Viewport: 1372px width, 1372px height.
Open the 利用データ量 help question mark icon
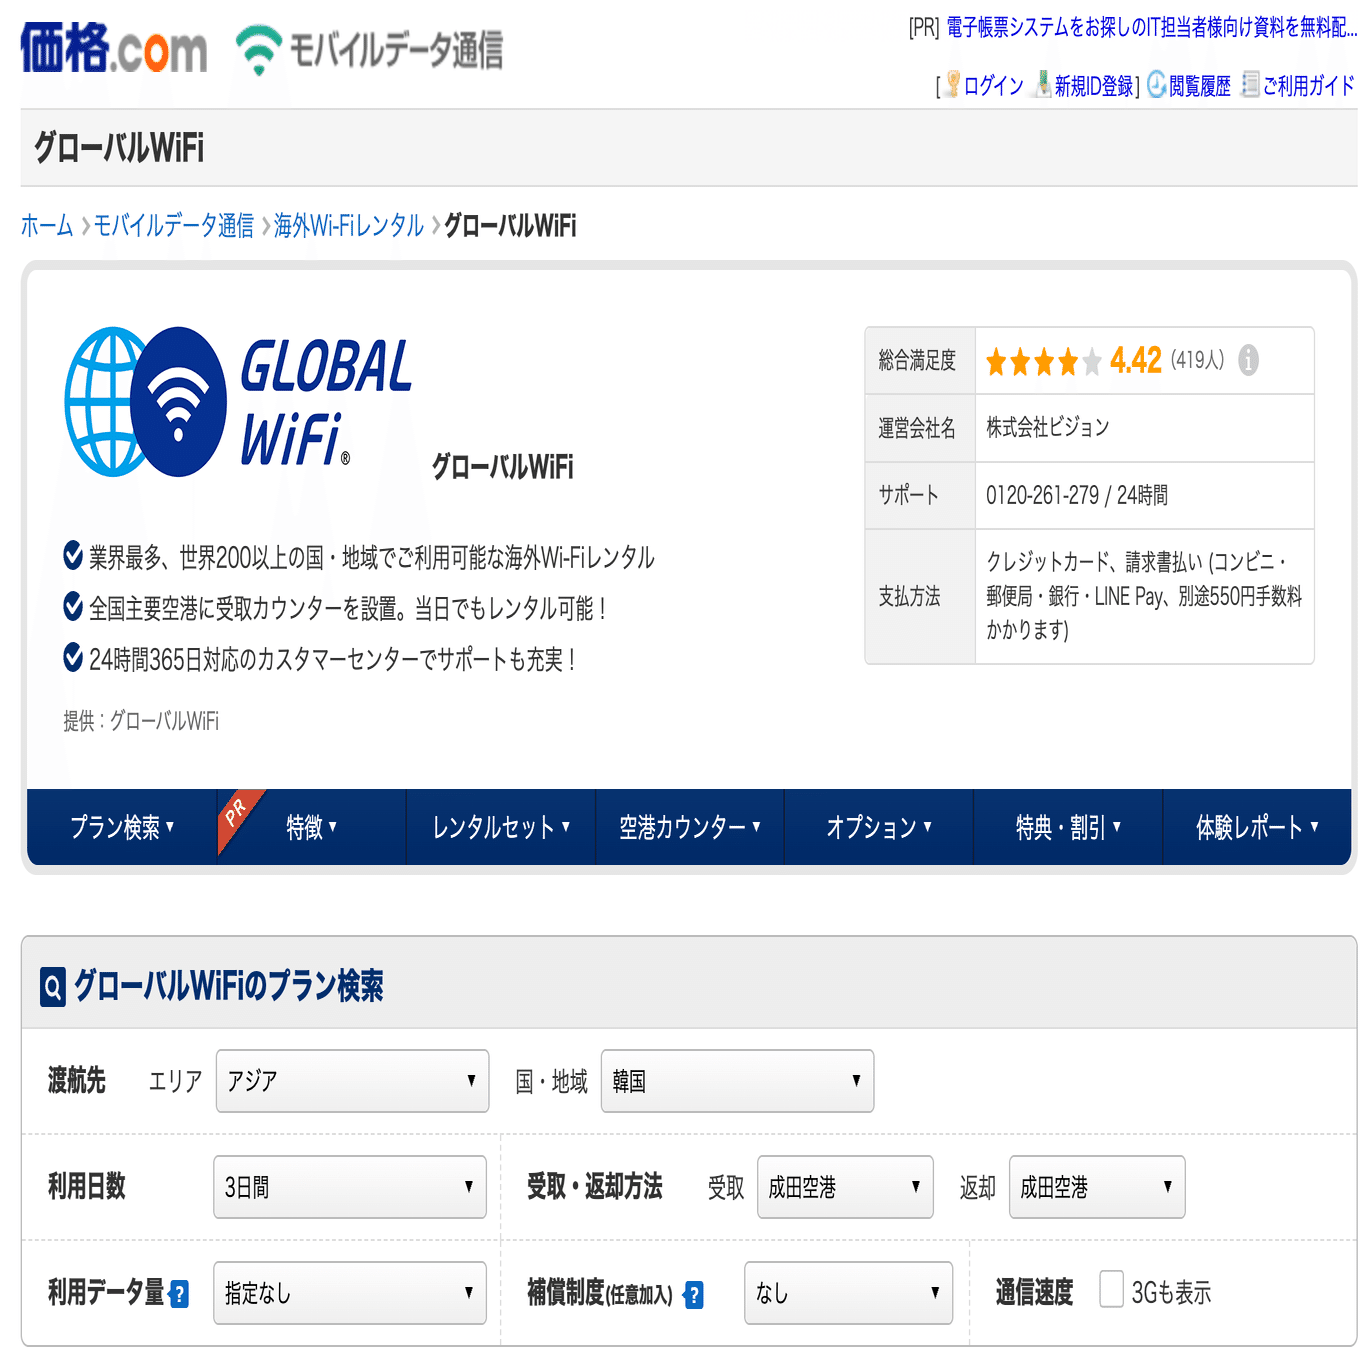coord(179,1293)
